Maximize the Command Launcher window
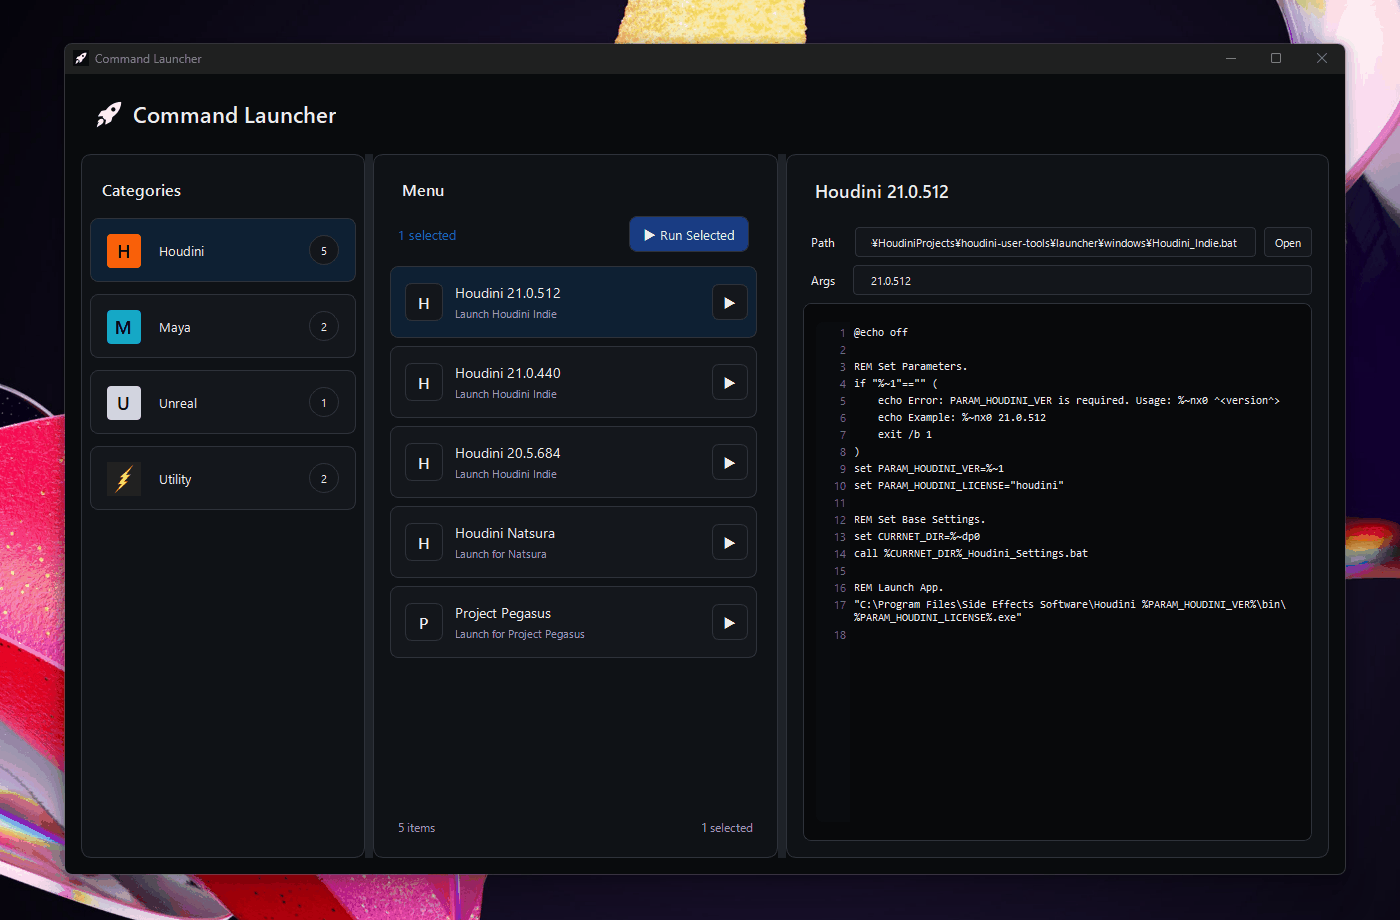Image resolution: width=1400 pixels, height=920 pixels. pyautogui.click(x=1276, y=59)
